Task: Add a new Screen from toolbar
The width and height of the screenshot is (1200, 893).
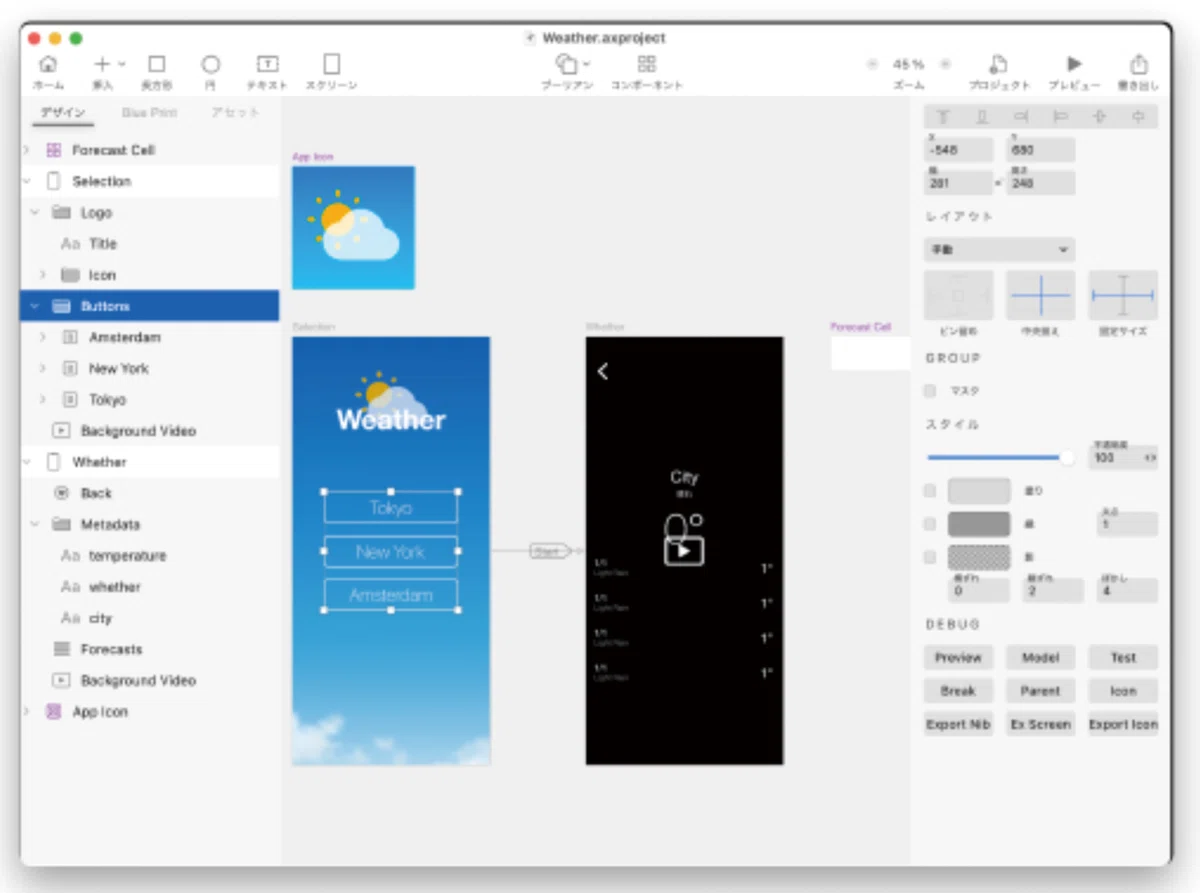Action: (332, 65)
